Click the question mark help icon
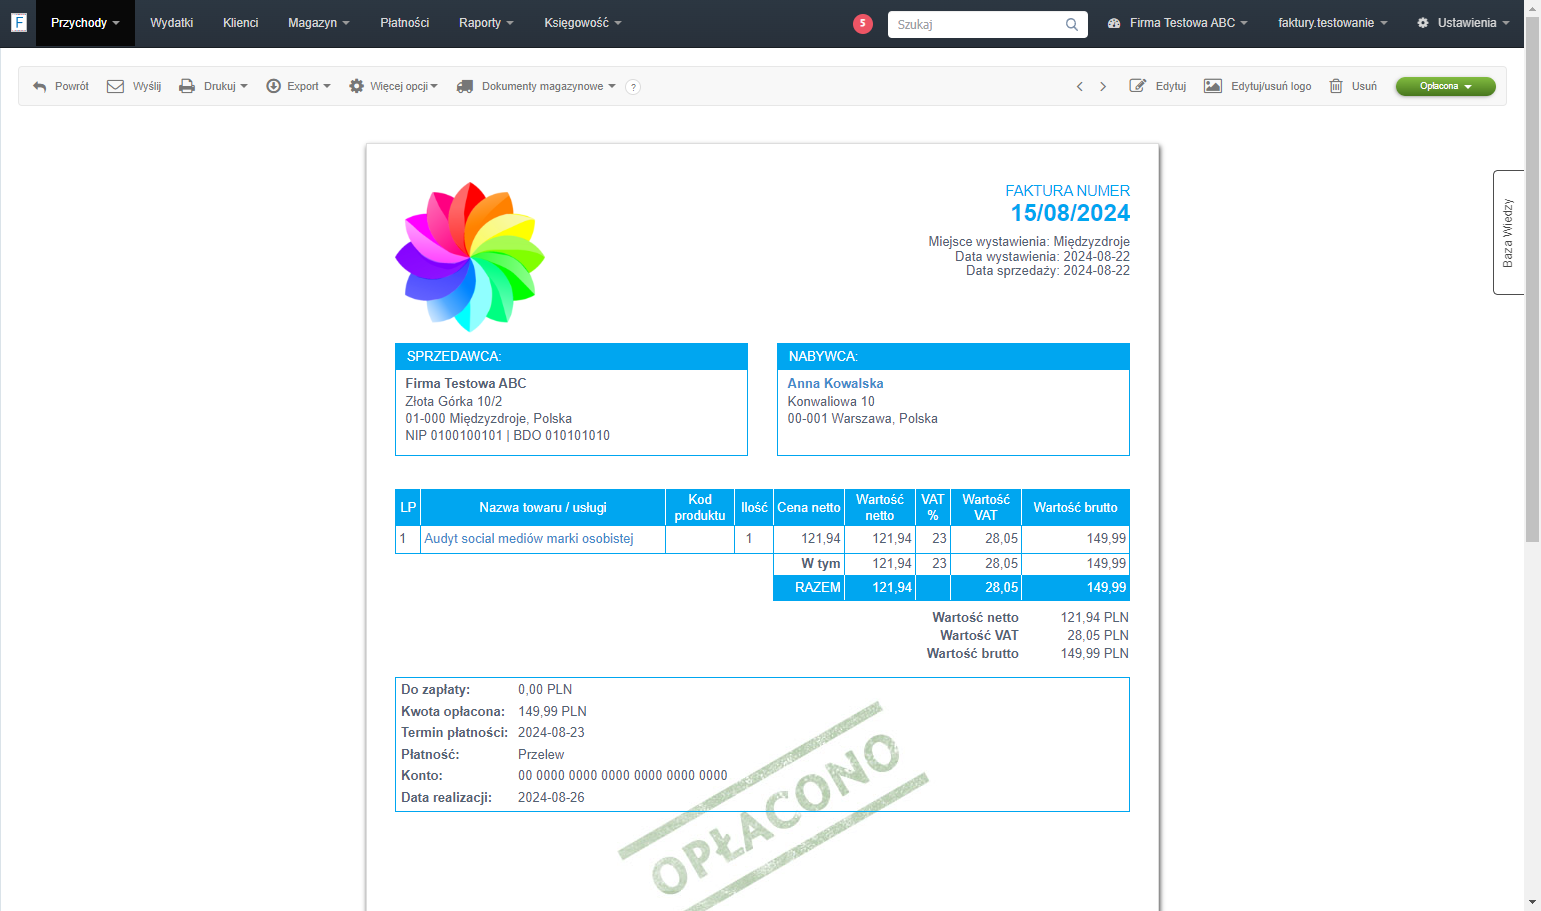1541x911 pixels. tap(633, 87)
